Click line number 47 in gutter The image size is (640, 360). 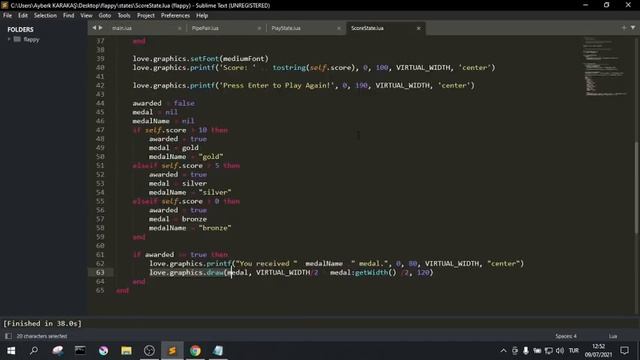click(x=100, y=130)
